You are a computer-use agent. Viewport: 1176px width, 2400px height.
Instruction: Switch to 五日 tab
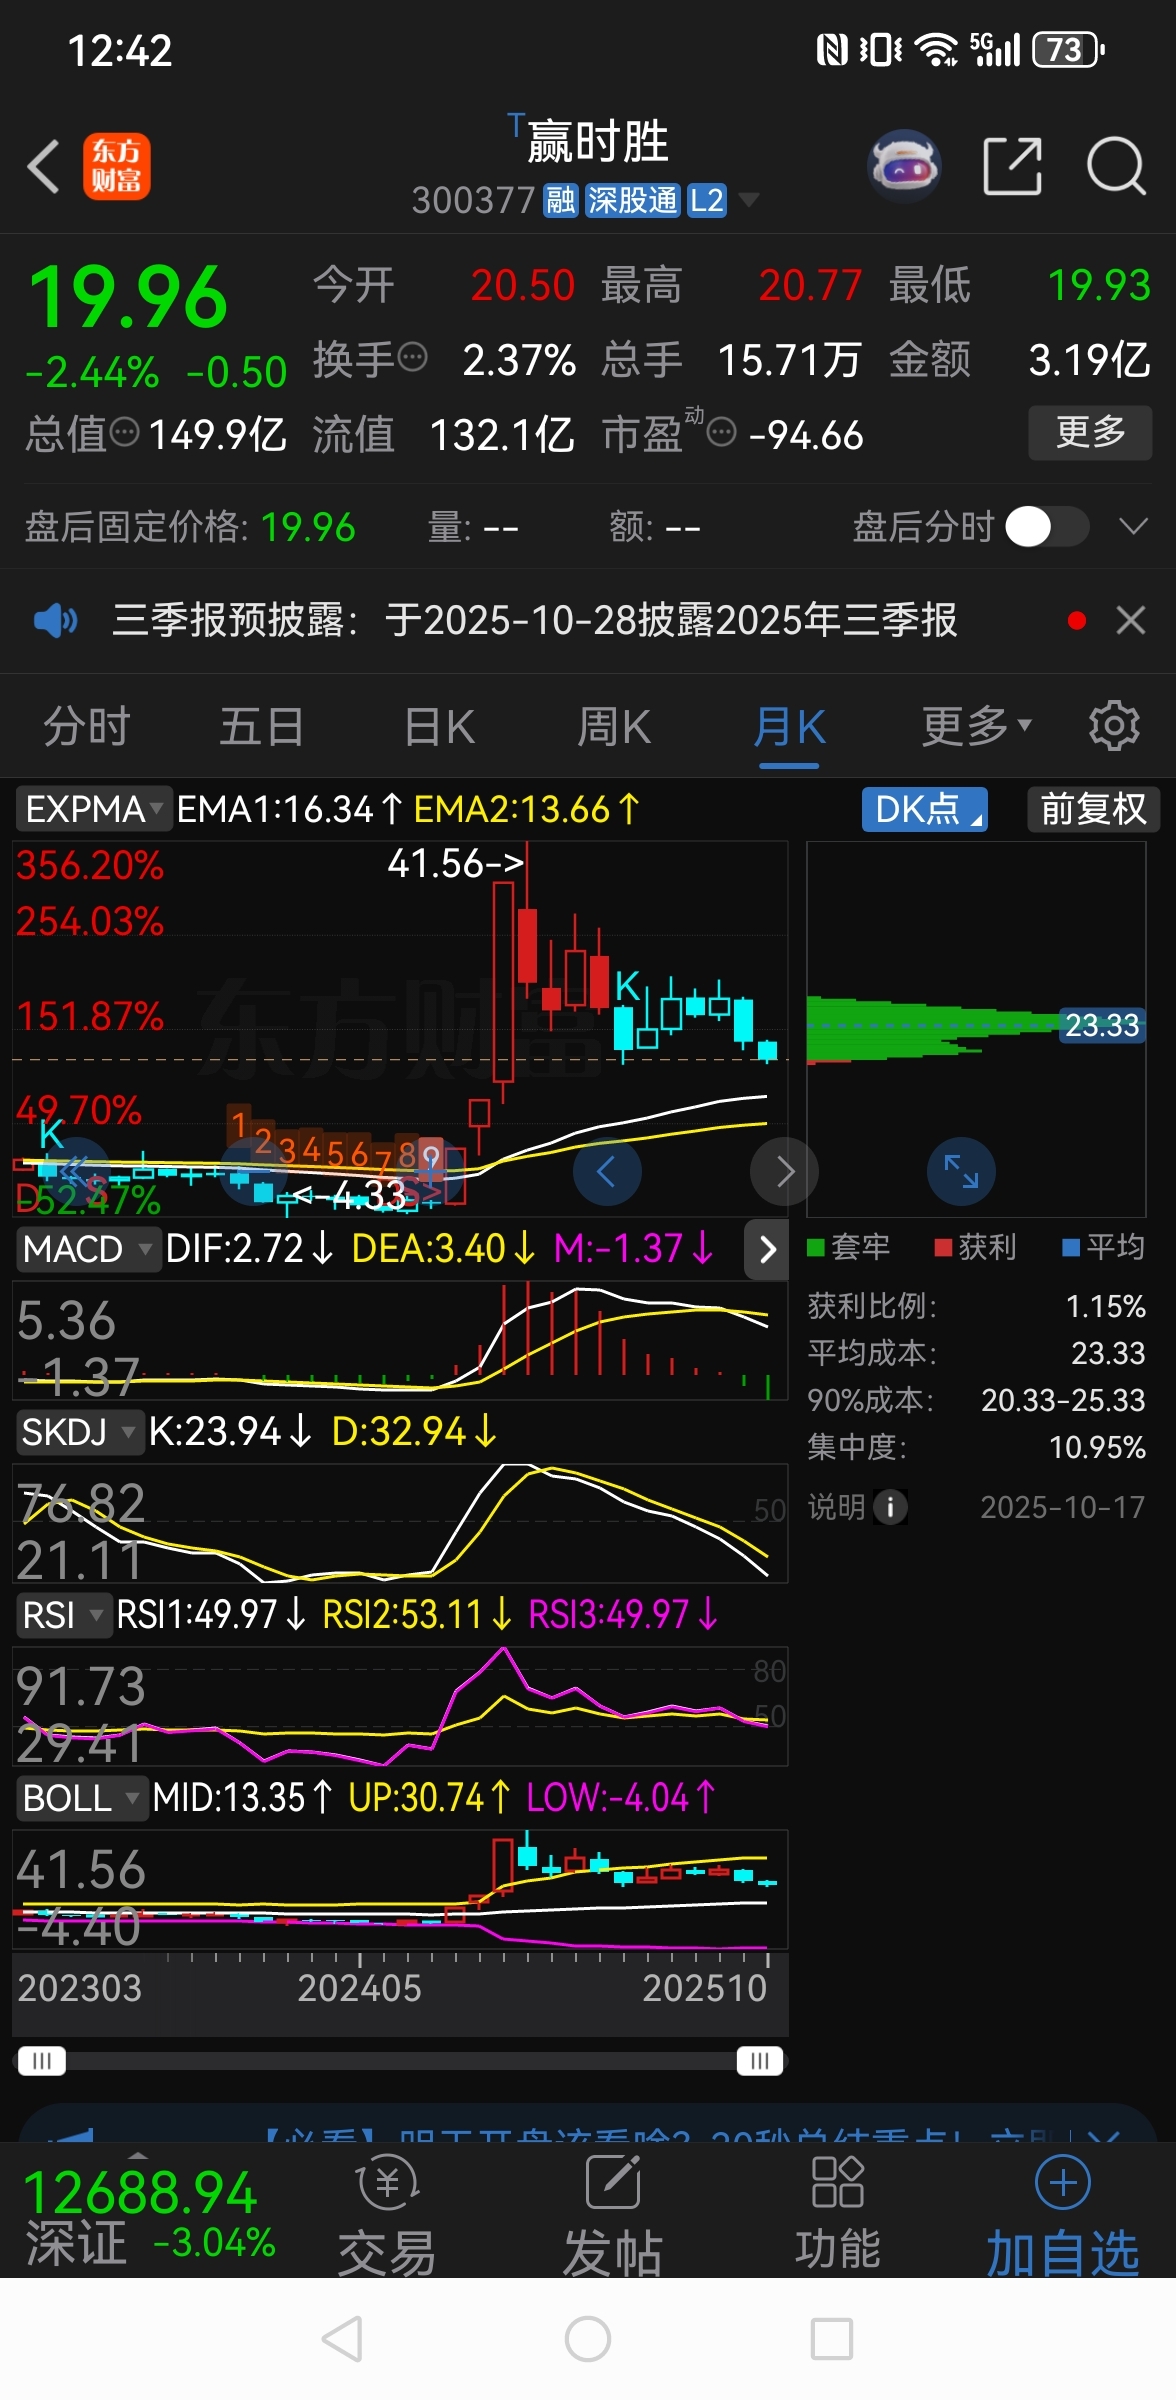click(262, 726)
